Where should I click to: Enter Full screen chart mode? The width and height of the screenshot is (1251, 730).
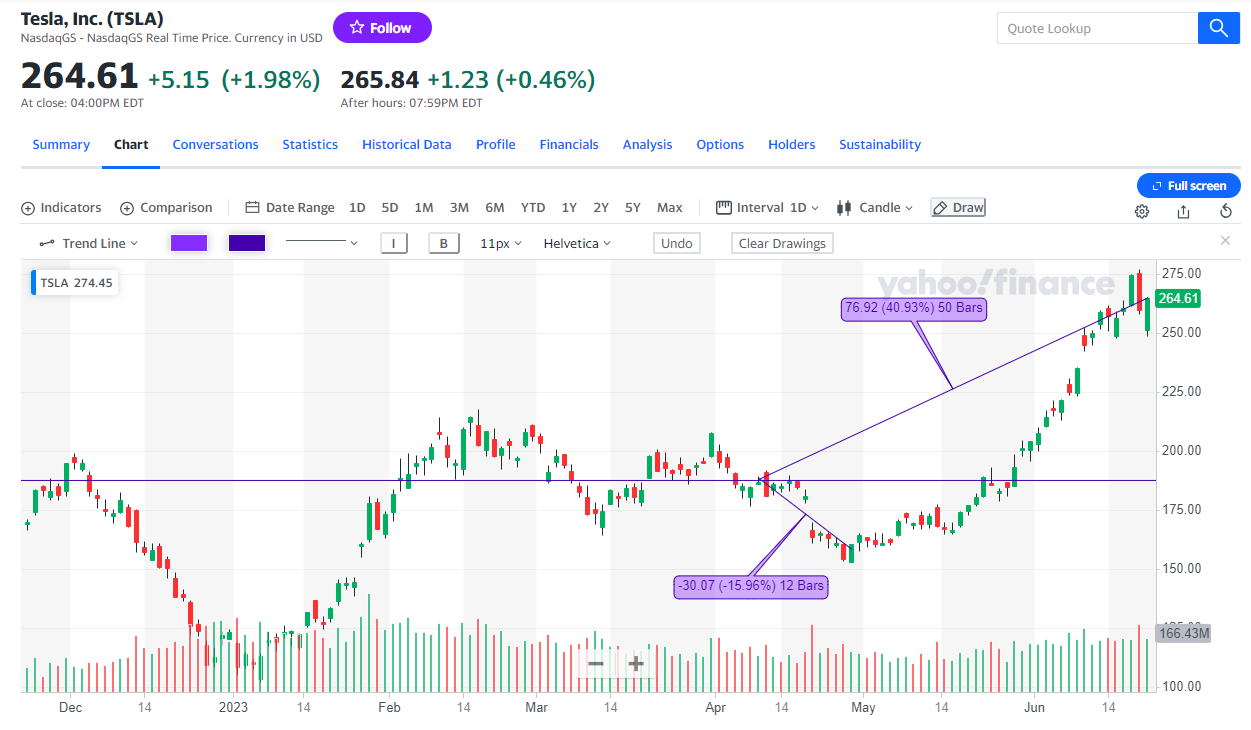click(x=1189, y=186)
